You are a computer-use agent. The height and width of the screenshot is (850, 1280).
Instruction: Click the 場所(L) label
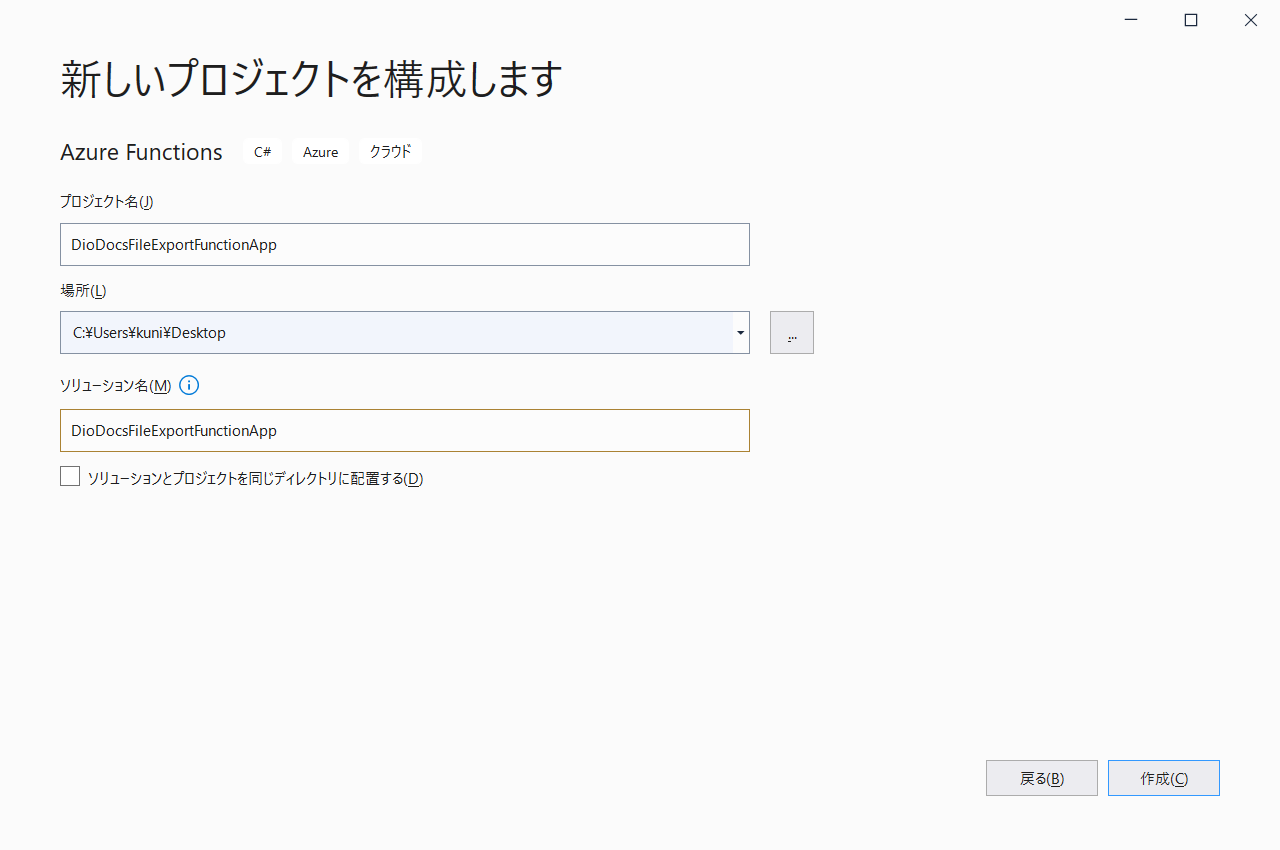click(x=83, y=290)
